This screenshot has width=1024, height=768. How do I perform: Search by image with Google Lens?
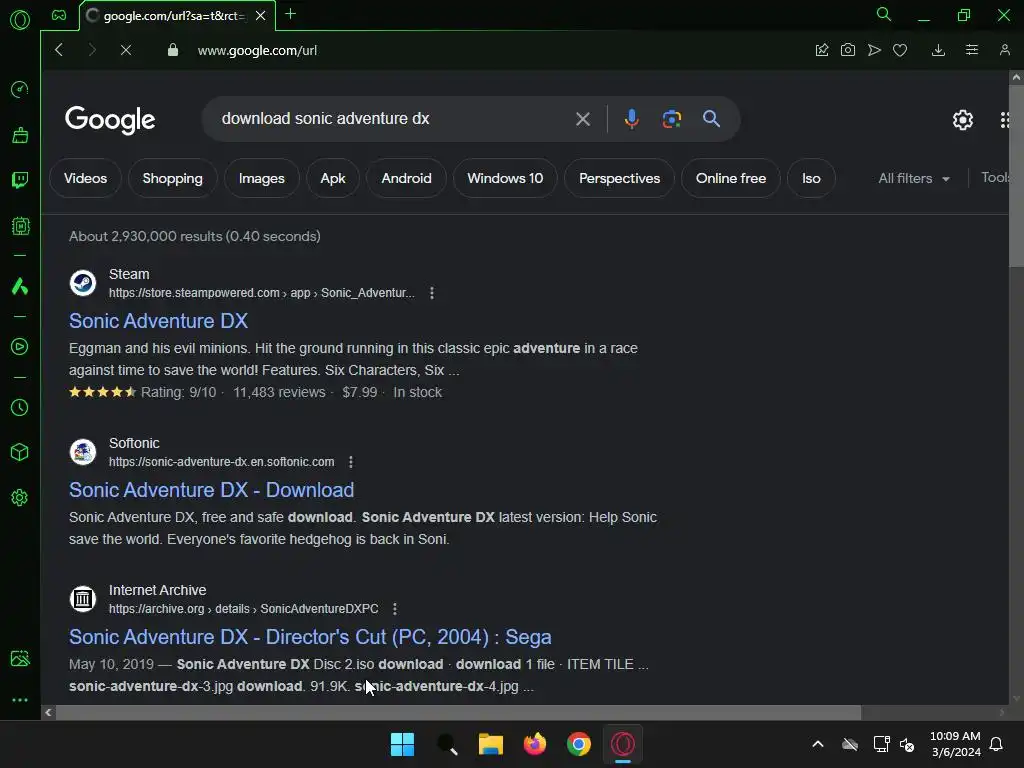pyautogui.click(x=671, y=119)
